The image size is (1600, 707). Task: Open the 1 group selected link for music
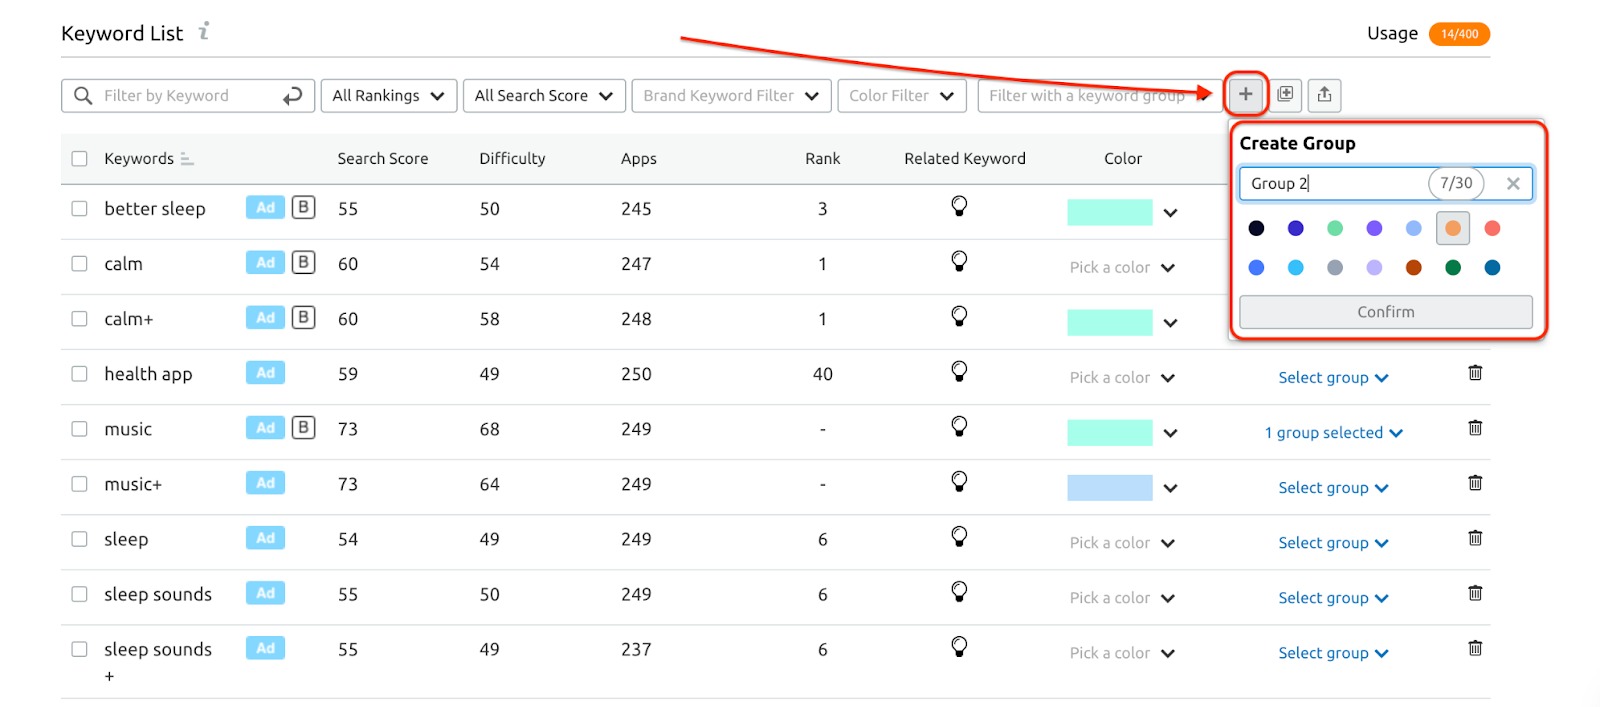tap(1333, 433)
